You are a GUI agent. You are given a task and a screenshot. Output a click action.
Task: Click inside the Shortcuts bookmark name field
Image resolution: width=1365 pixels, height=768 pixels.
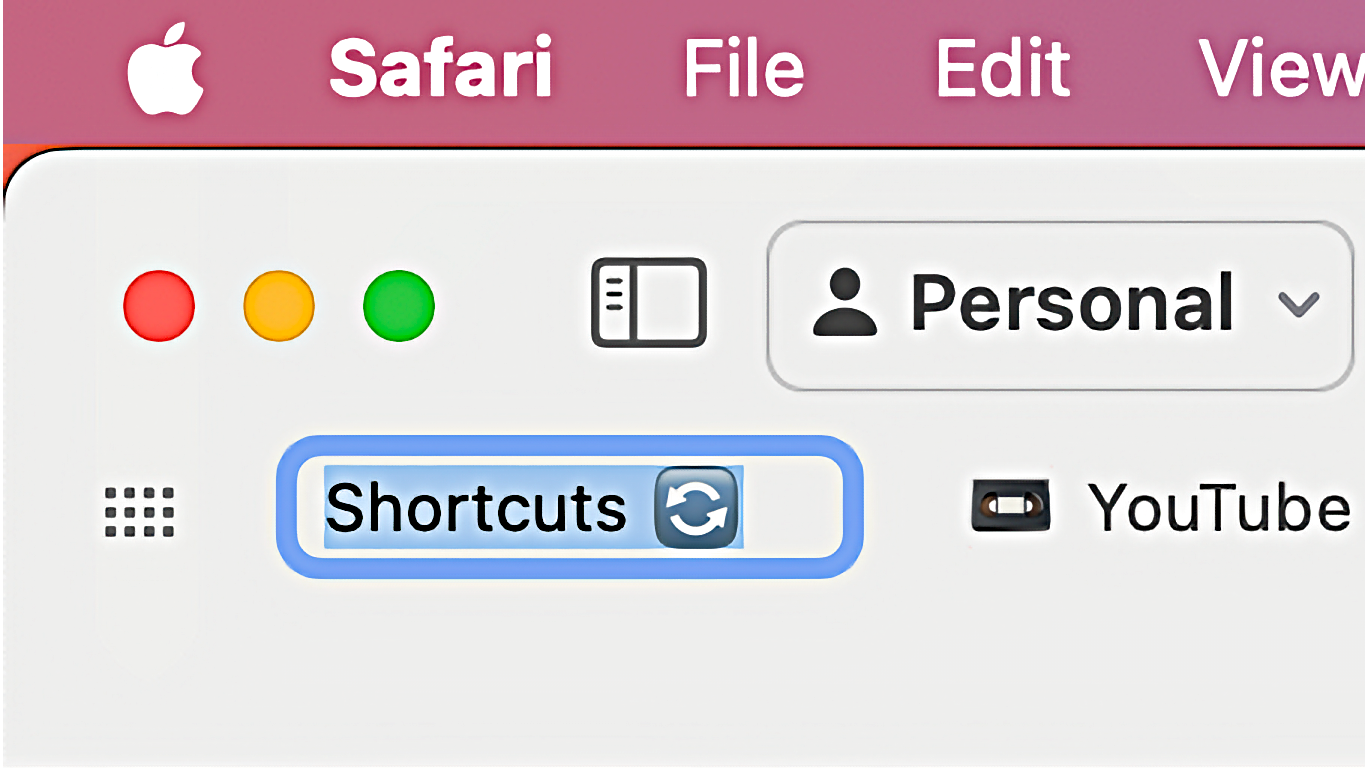[x=569, y=507]
